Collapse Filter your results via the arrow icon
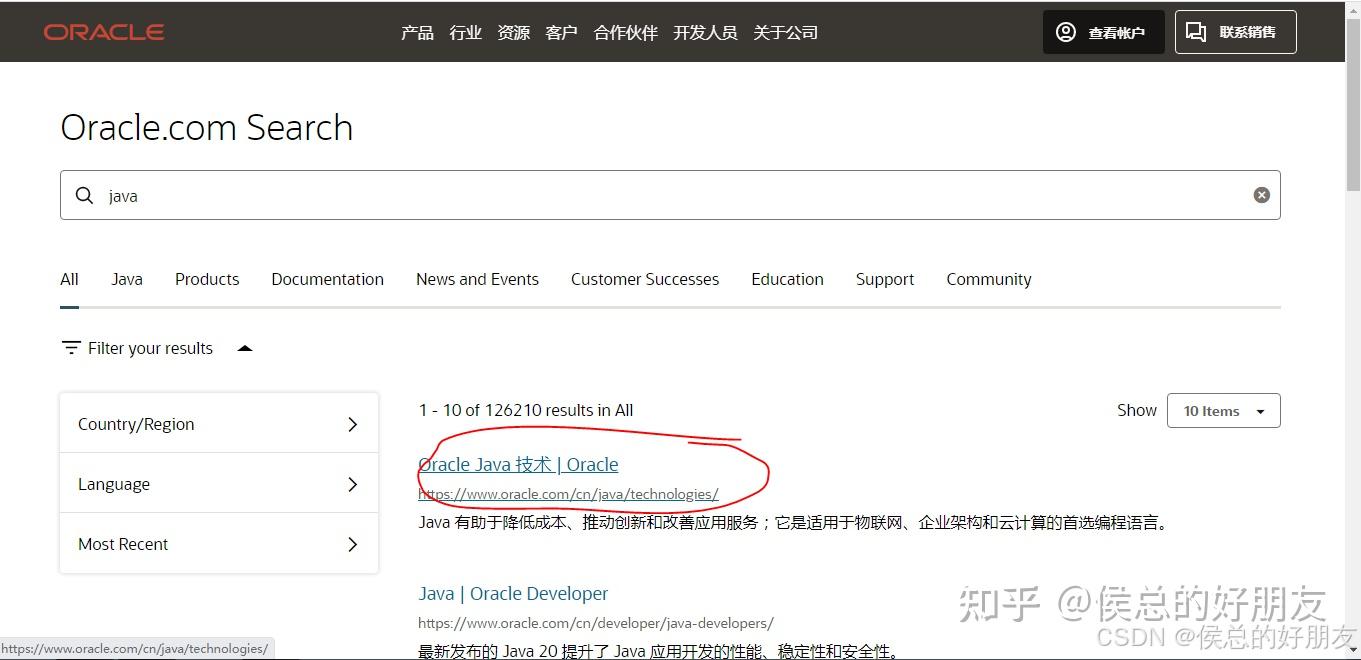Screen dimensions: 1361x660 [x=245, y=347]
